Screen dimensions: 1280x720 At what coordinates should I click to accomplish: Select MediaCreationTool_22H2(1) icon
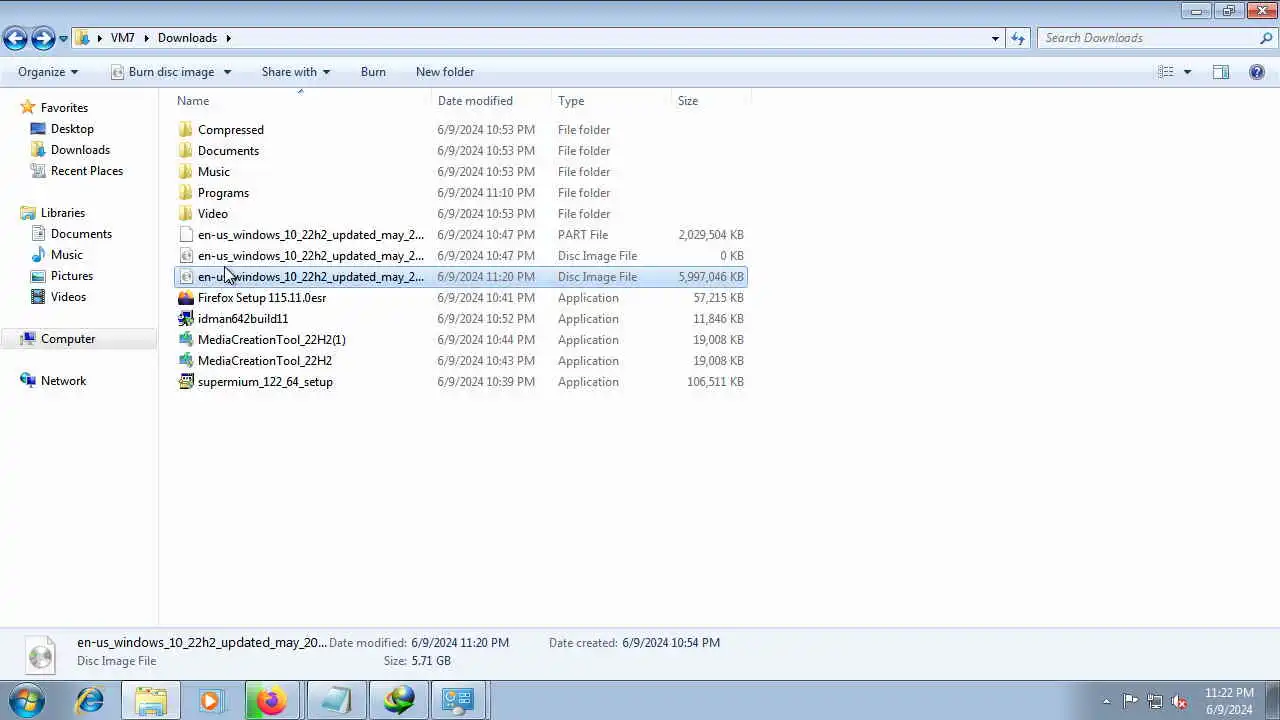click(x=186, y=340)
